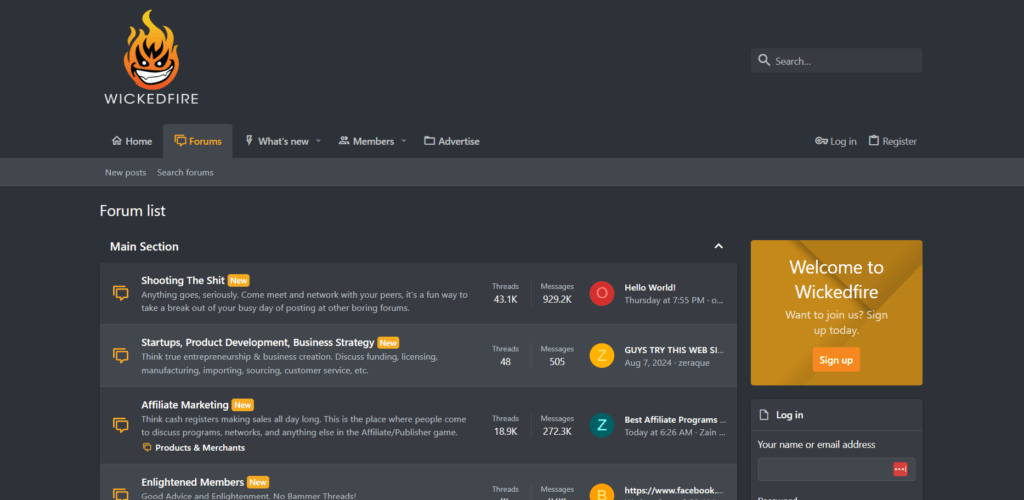Click the zeraque username link
Viewport: 1024px width, 500px height.
[693, 362]
